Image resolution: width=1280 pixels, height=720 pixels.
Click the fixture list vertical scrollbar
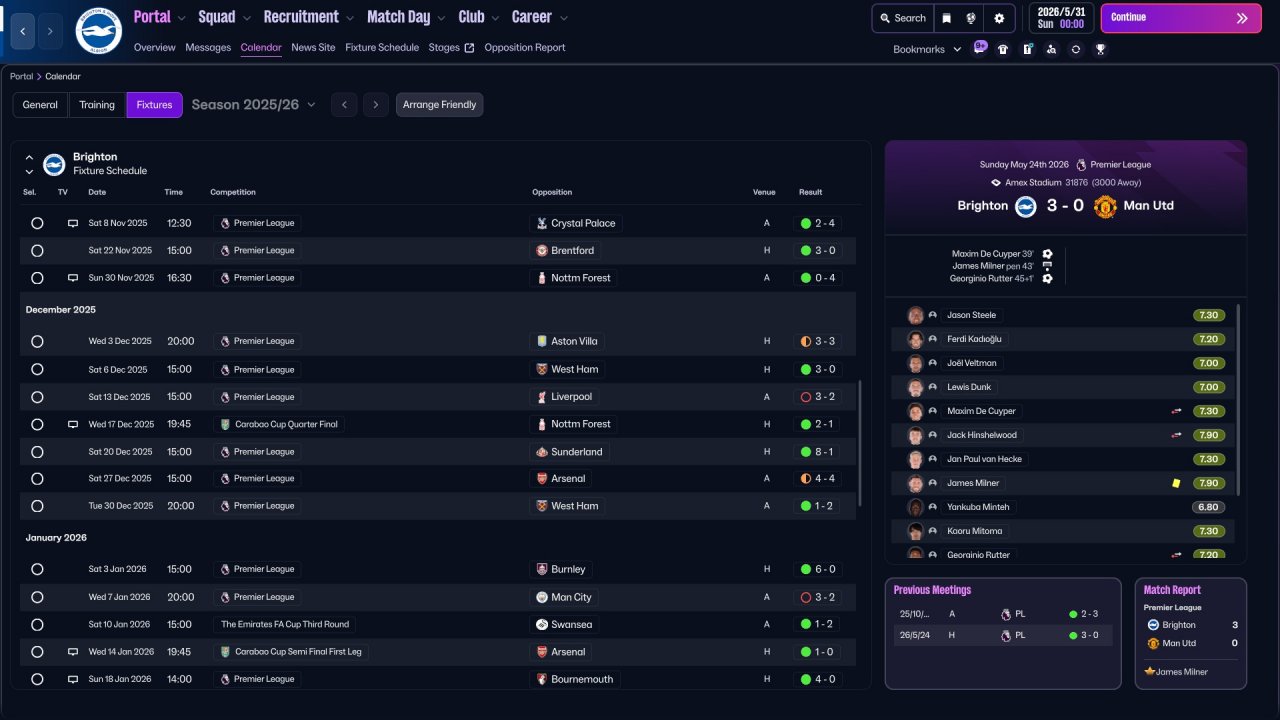pos(859,443)
